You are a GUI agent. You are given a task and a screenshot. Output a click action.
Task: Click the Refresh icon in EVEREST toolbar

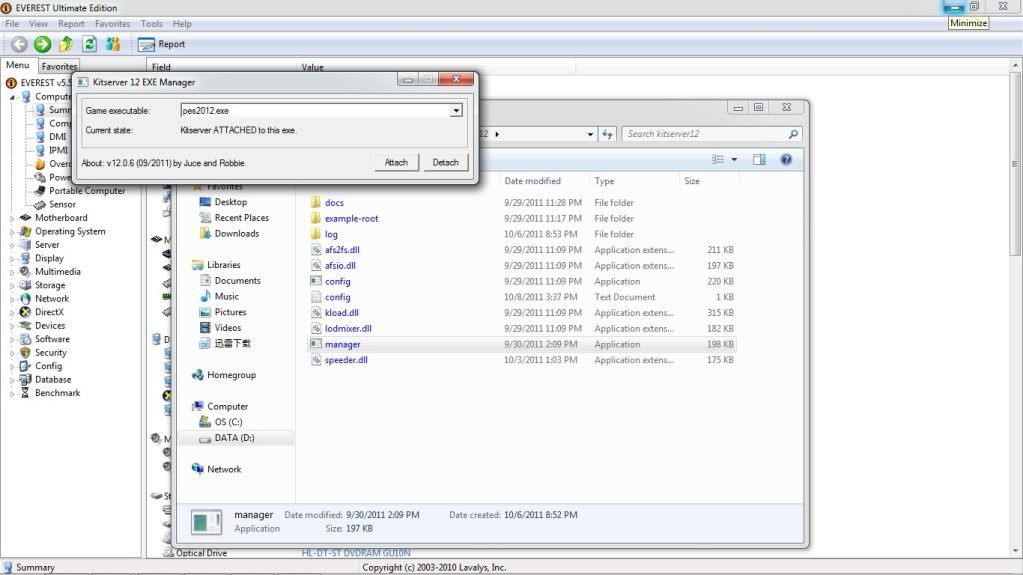click(x=89, y=44)
